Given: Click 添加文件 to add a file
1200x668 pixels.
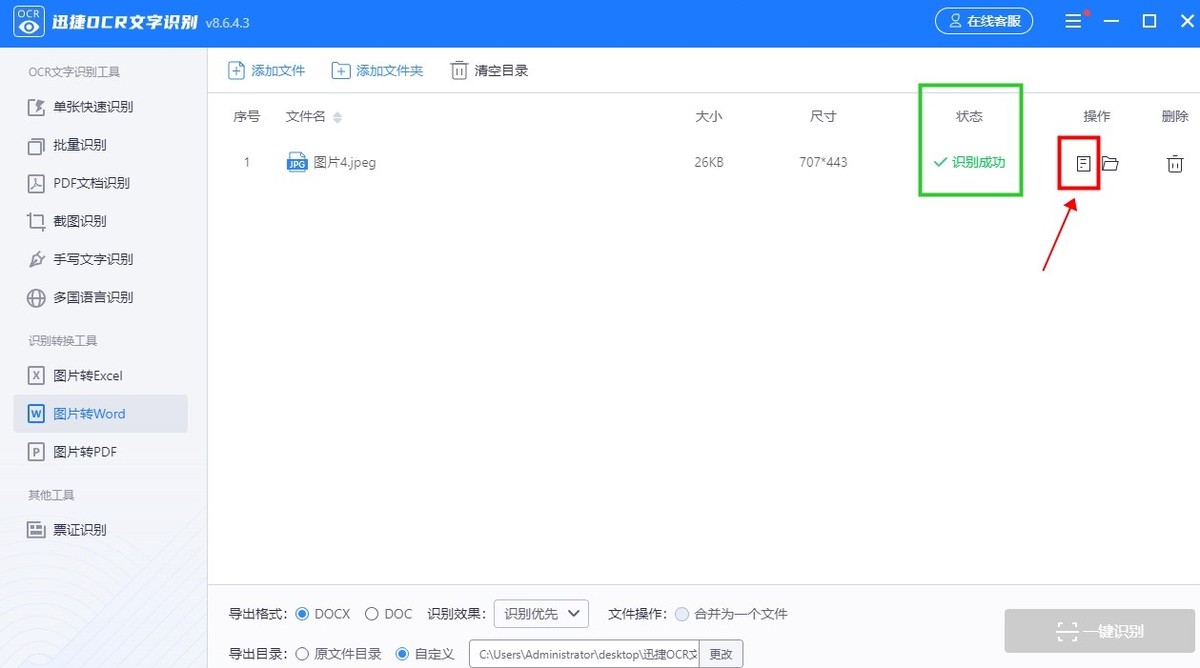Looking at the screenshot, I should pos(267,70).
